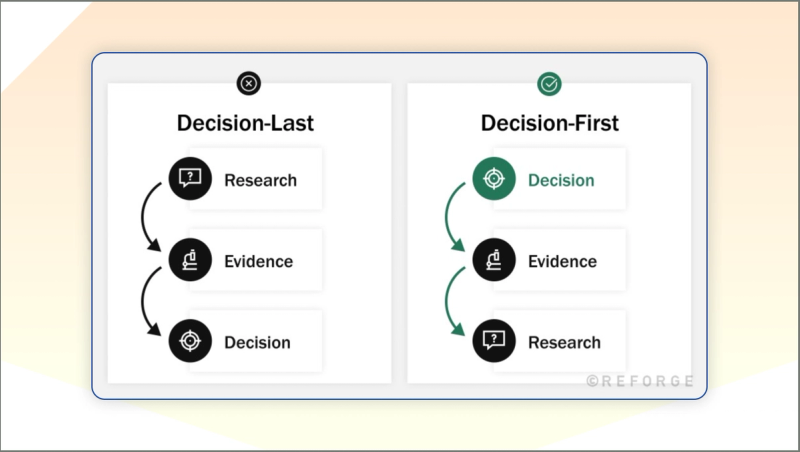
Task: Click the green checkmark icon above Decision-First
Action: (549, 84)
